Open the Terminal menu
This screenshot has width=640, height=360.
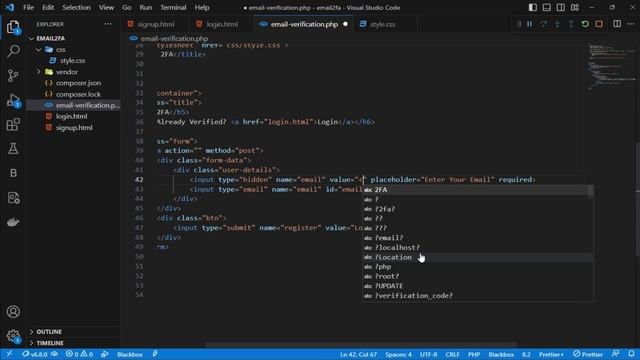click(173, 7)
